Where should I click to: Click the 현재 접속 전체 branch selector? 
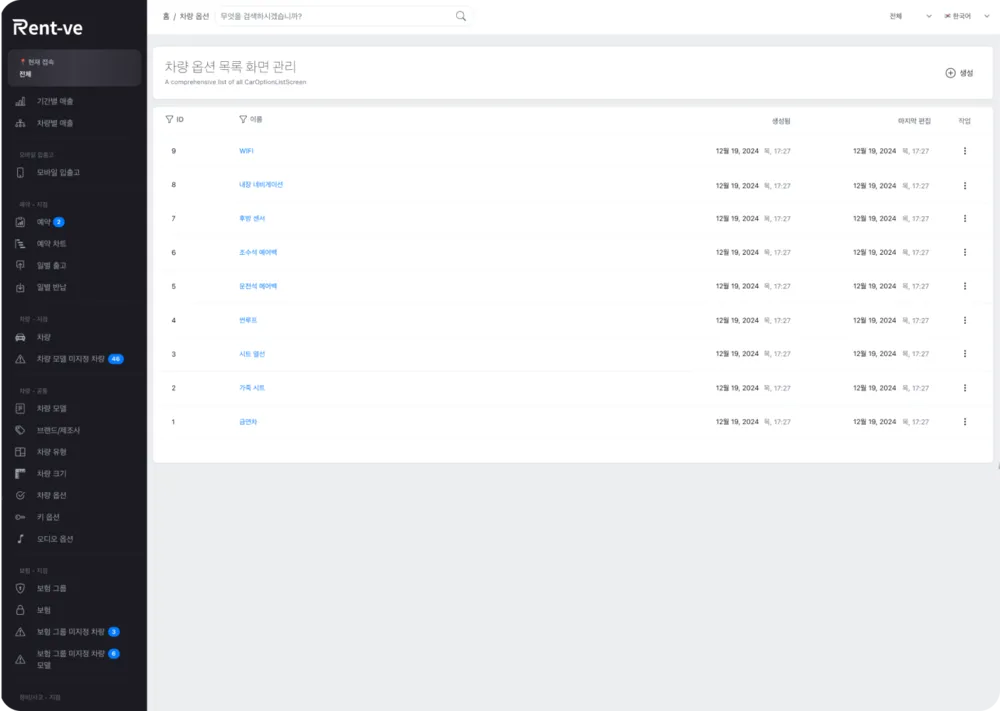coord(74,68)
